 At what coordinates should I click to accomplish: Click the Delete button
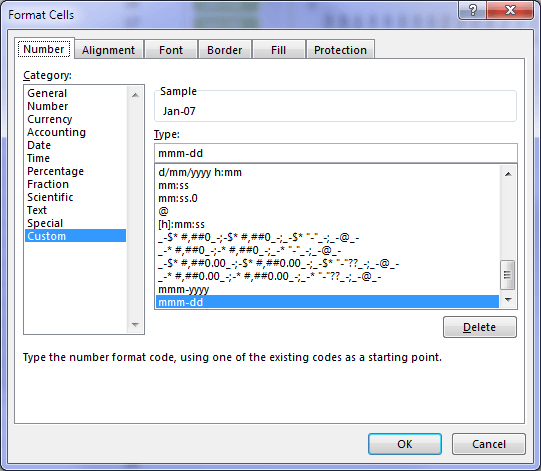(480, 327)
